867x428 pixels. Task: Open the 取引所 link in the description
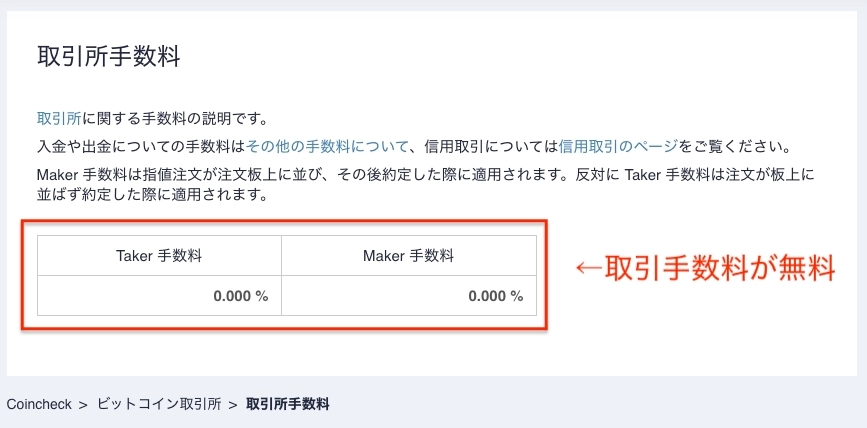59,120
